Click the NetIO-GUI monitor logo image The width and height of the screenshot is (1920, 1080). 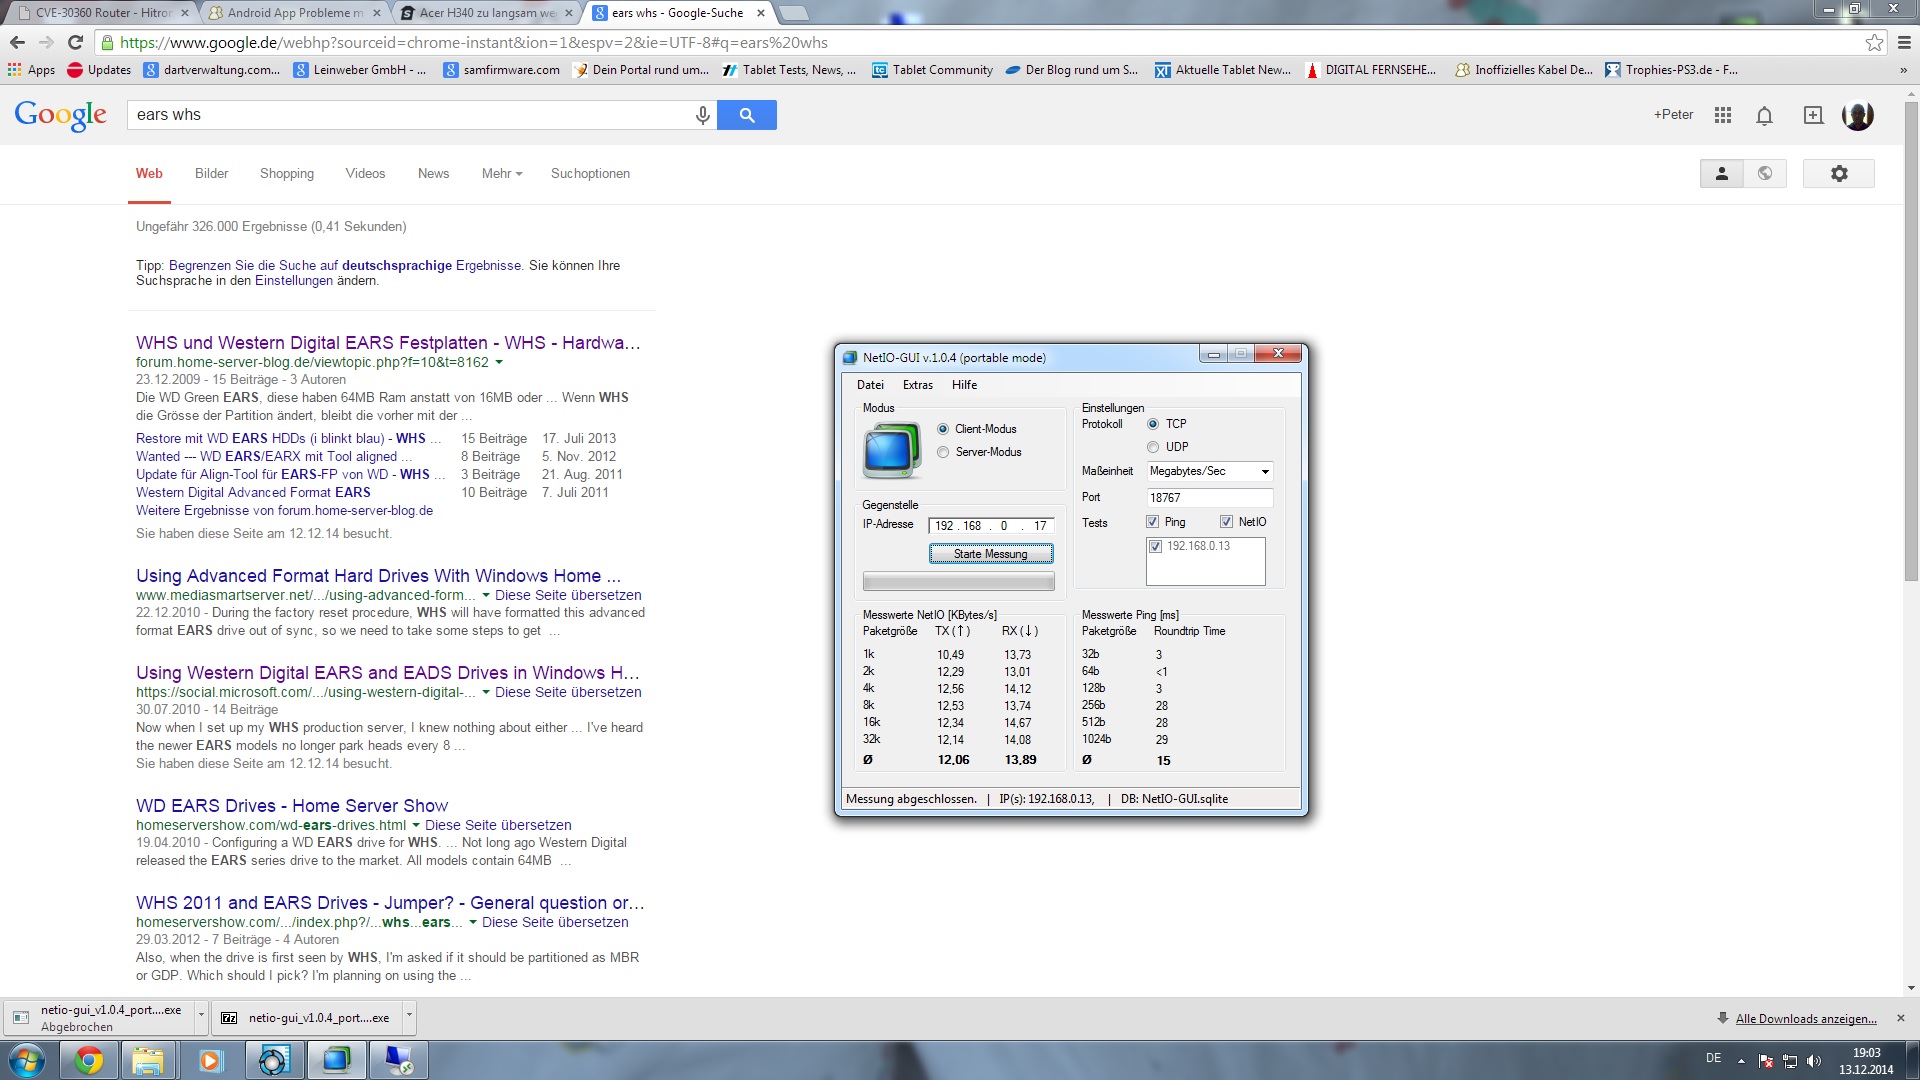click(x=892, y=450)
